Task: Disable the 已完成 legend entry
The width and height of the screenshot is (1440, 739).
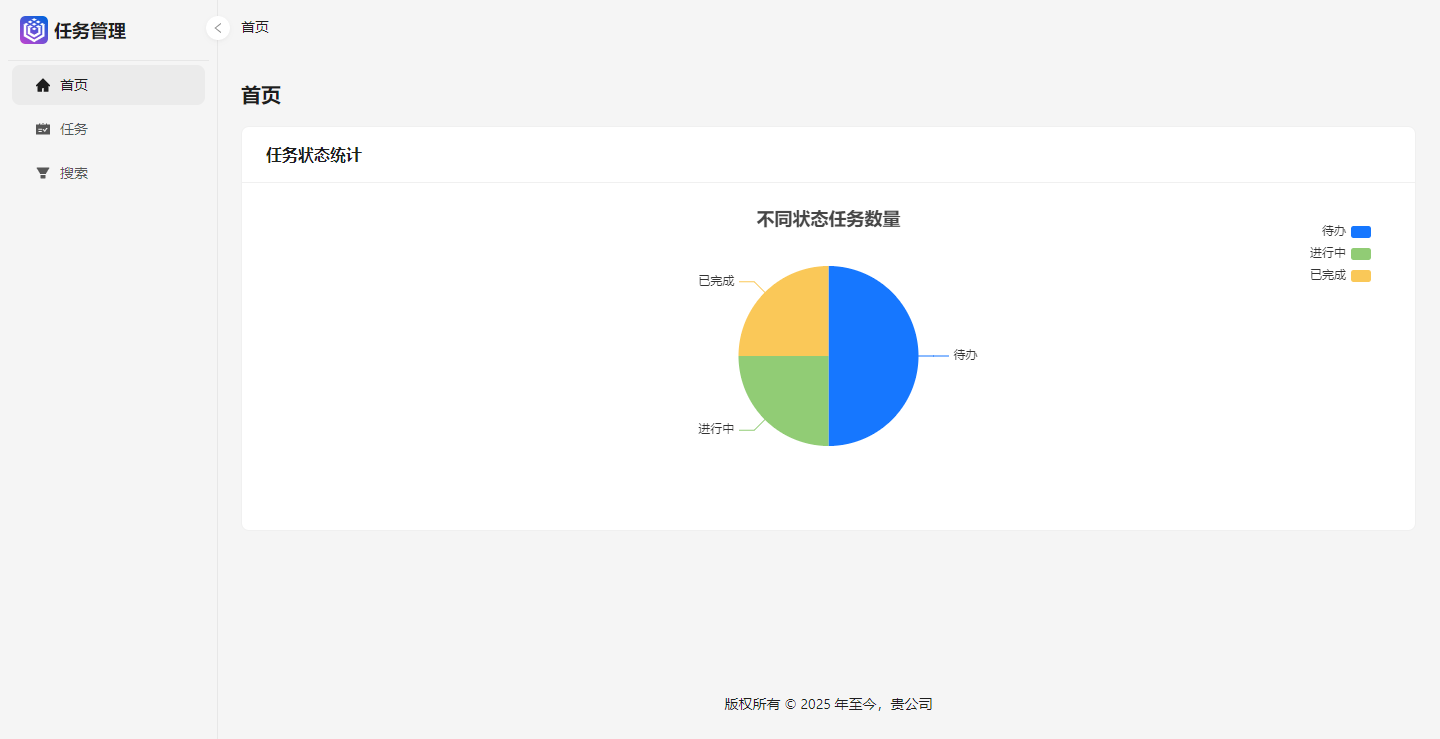Action: 1336,275
